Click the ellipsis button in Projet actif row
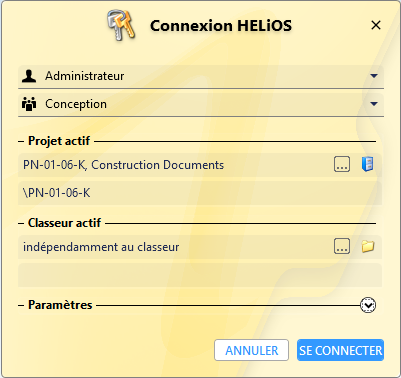 point(342,164)
